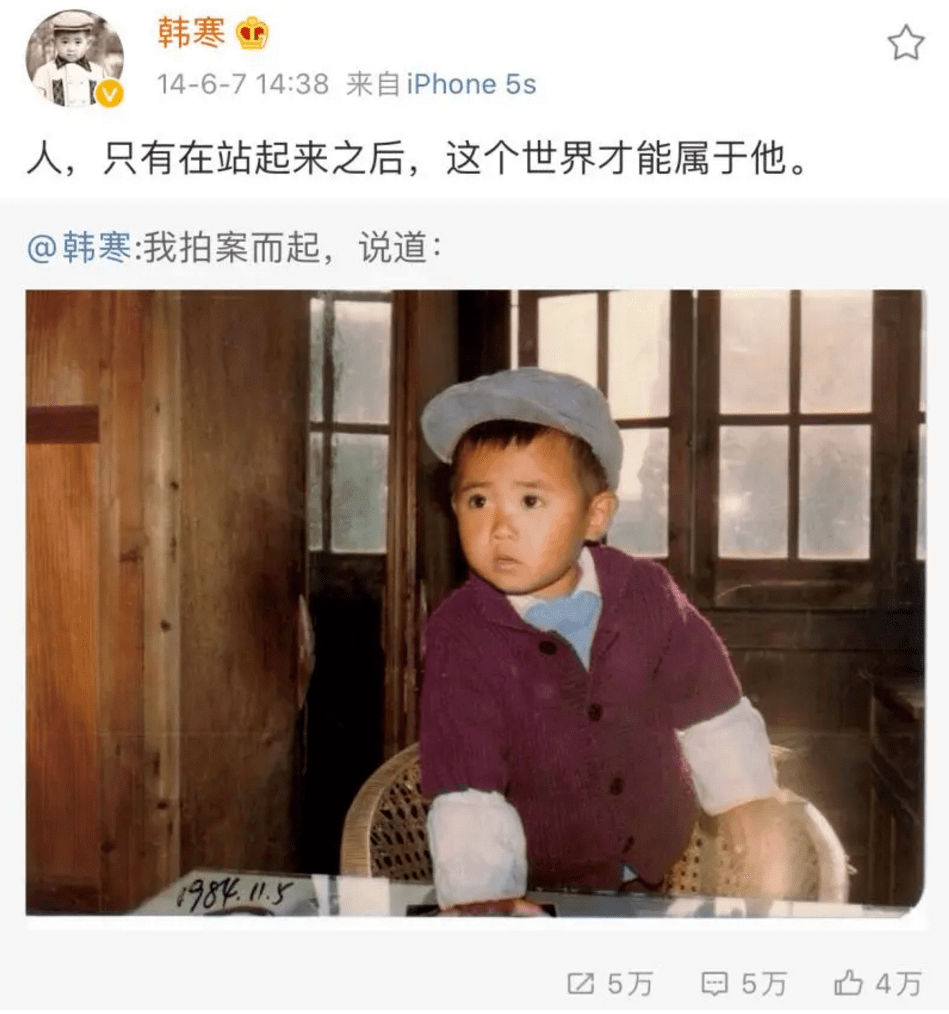The height and width of the screenshot is (1014, 949).
Task: Click the orange verified V badge
Action: (109, 94)
